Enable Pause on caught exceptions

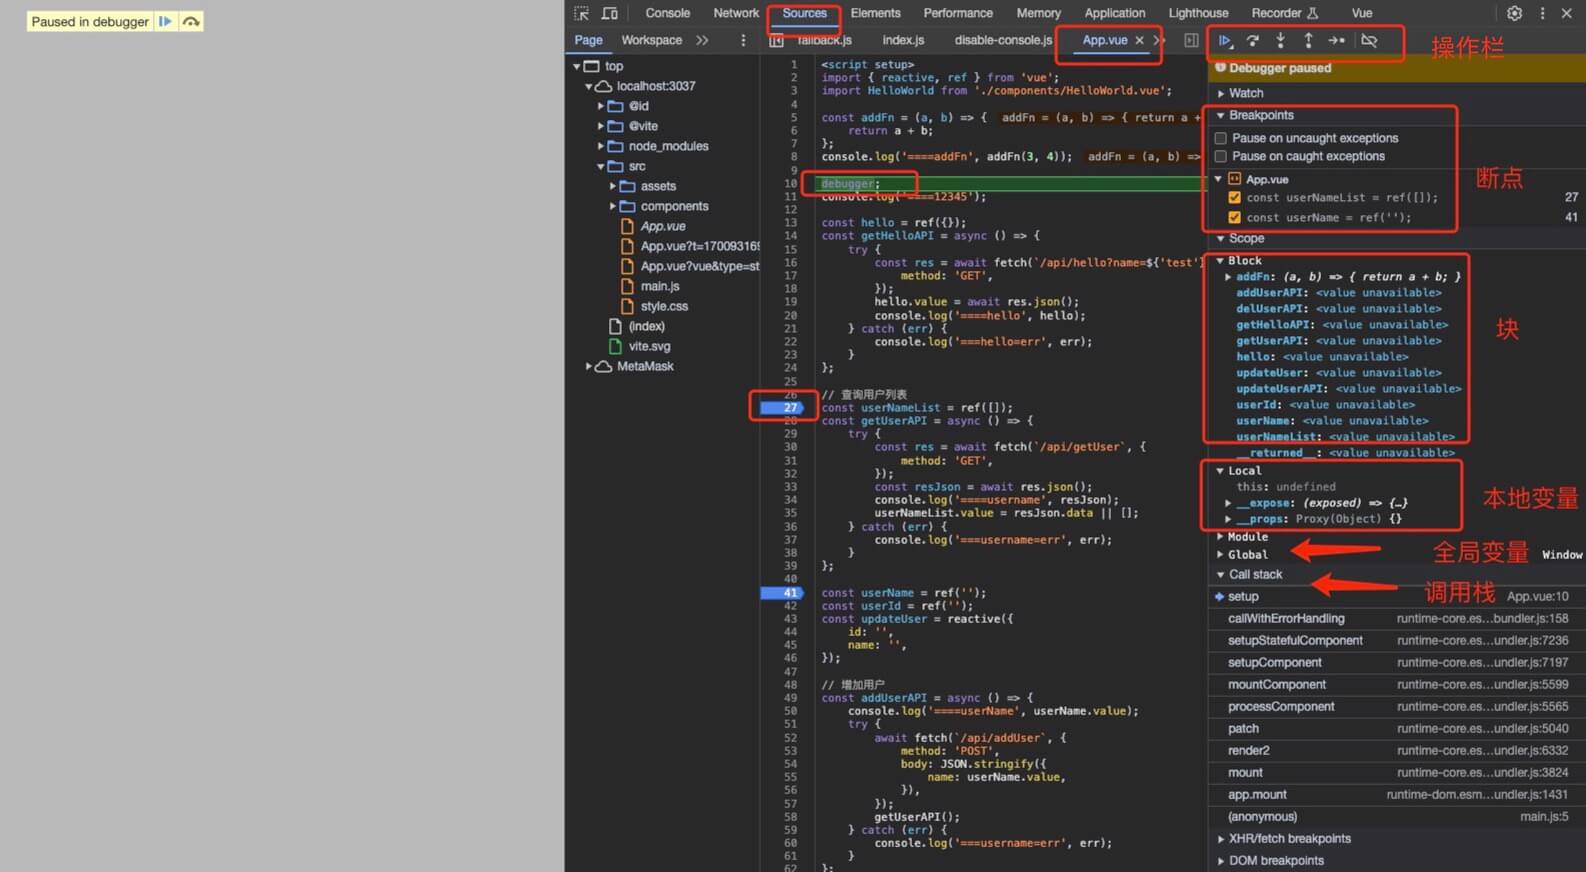point(1221,156)
